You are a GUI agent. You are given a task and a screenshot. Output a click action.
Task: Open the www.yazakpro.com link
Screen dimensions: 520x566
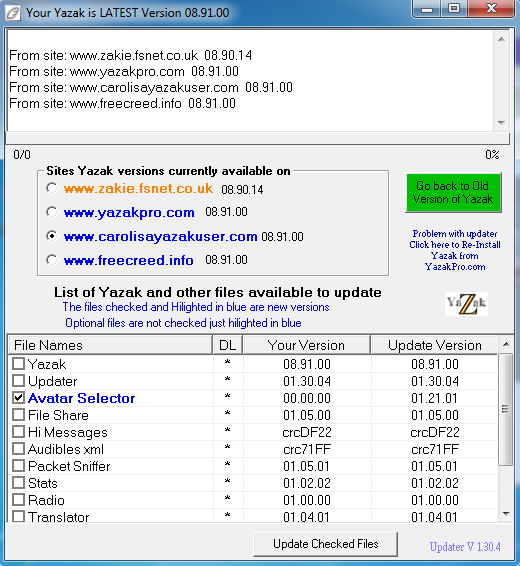point(129,212)
